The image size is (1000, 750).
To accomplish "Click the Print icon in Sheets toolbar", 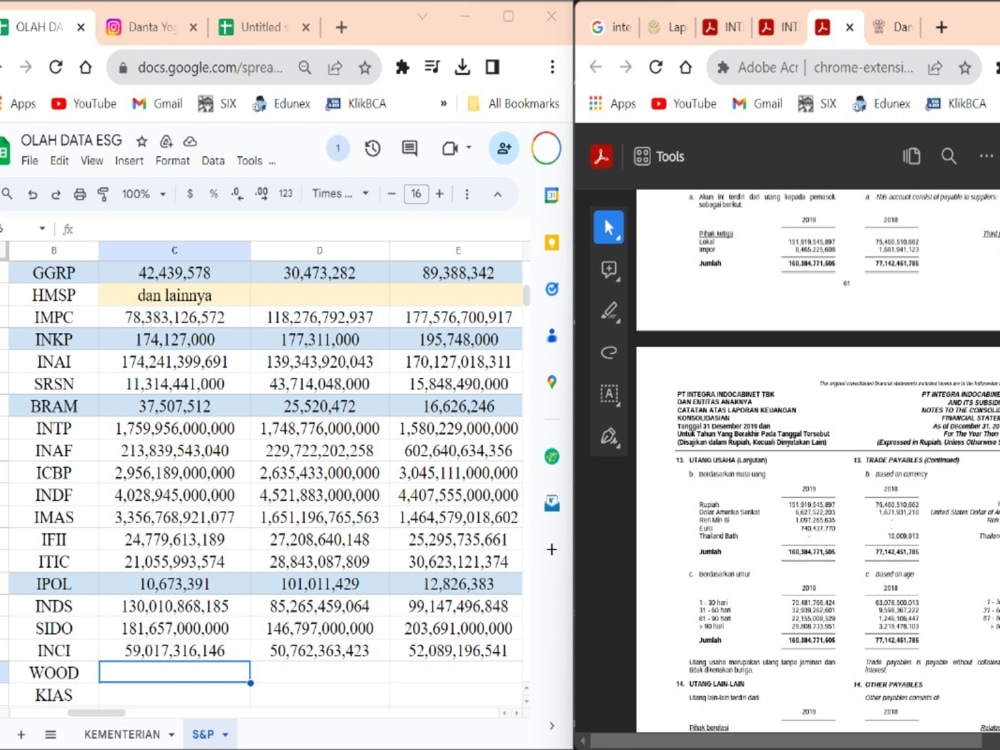I will [x=79, y=194].
